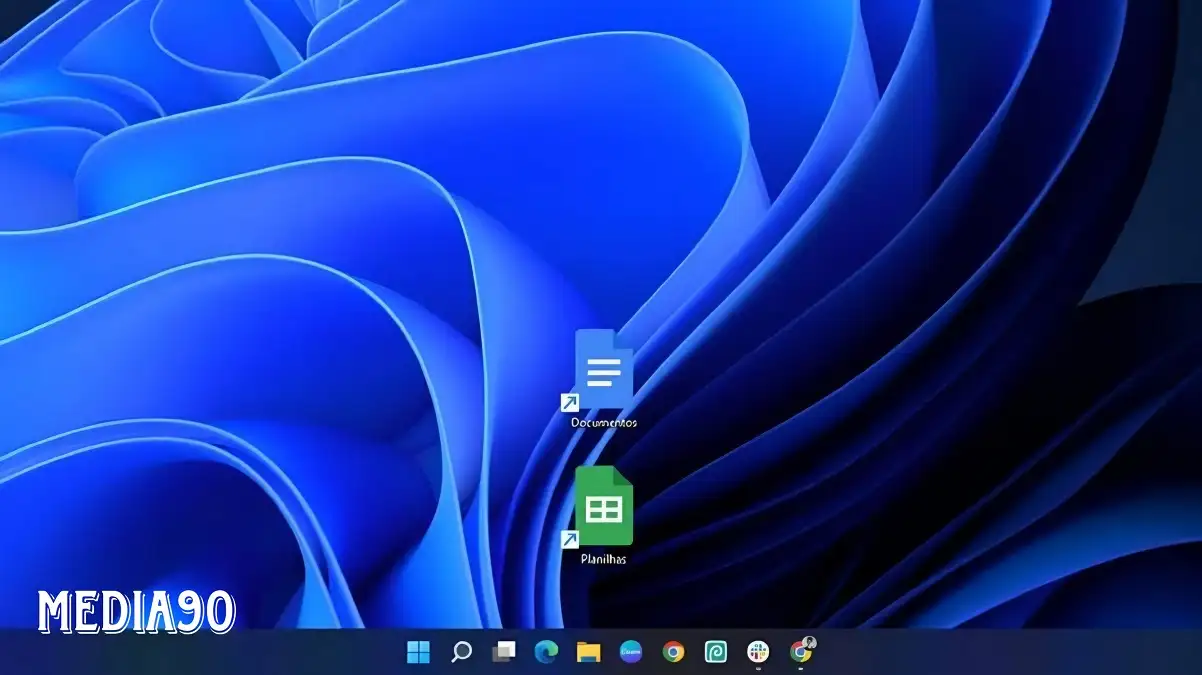
Task: Click the Media90 watermark logo
Action: [x=137, y=610]
